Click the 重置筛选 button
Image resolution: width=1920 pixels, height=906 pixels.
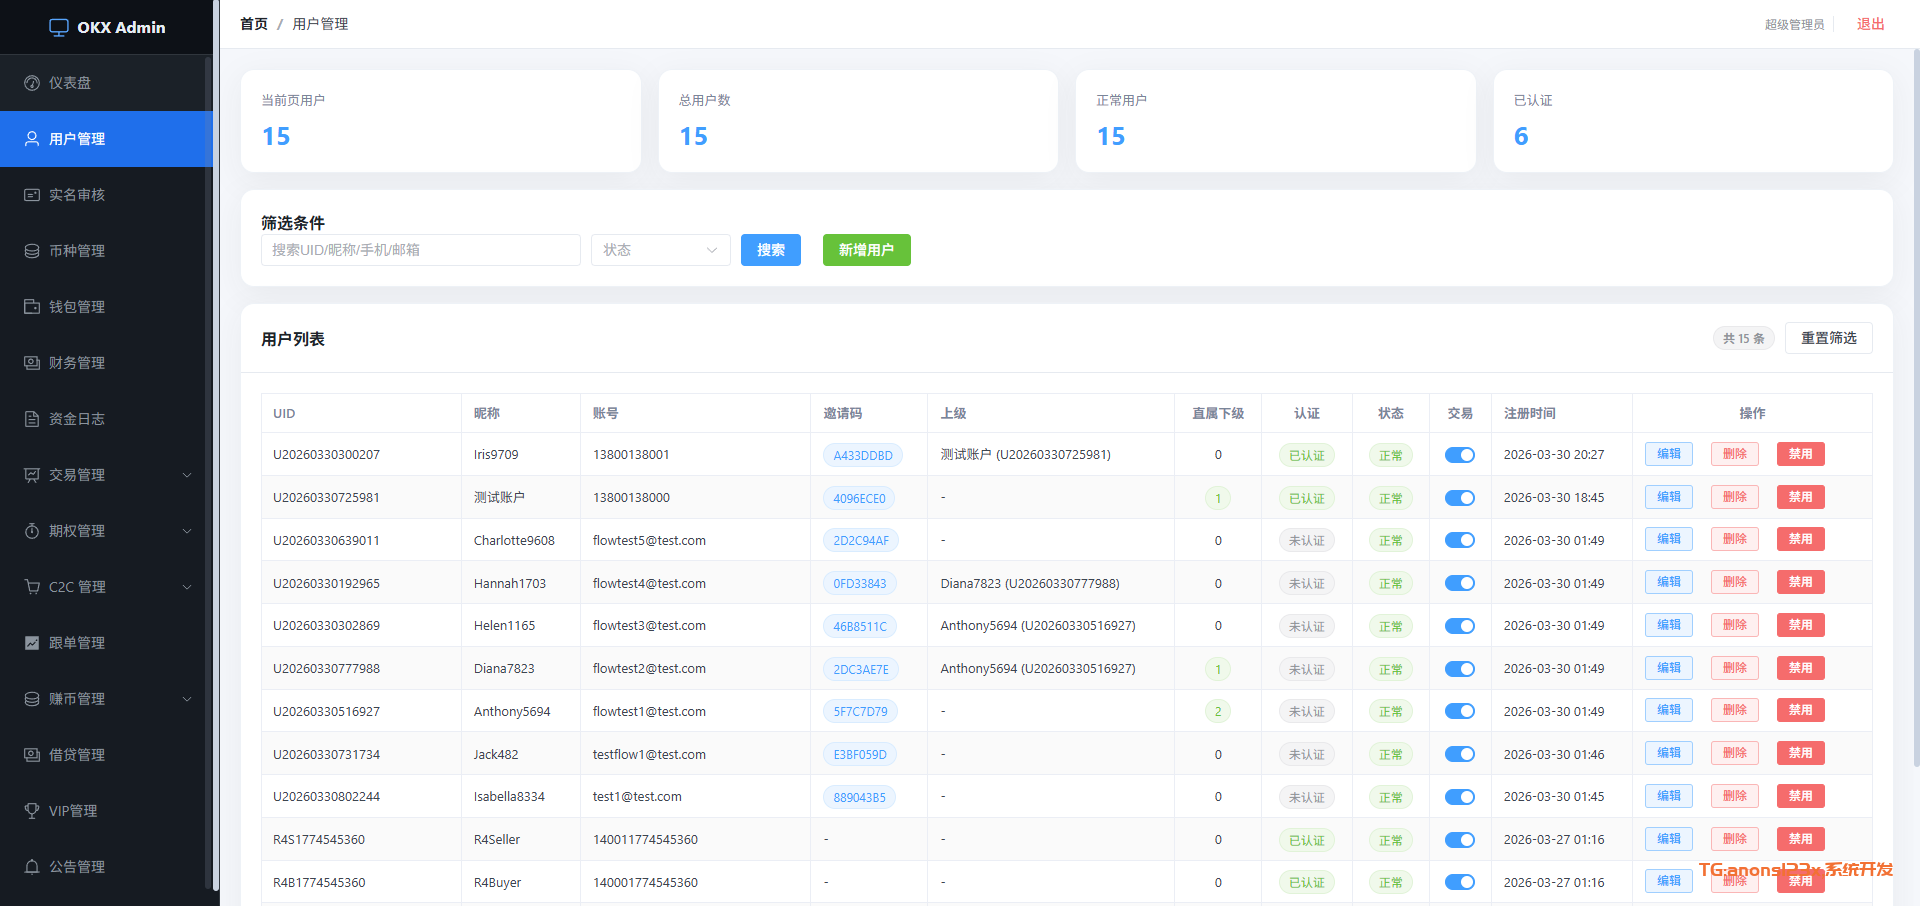pyautogui.click(x=1828, y=338)
